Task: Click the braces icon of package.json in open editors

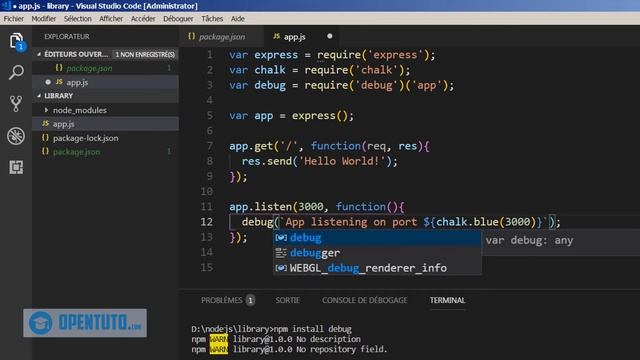Action: (x=59, y=68)
